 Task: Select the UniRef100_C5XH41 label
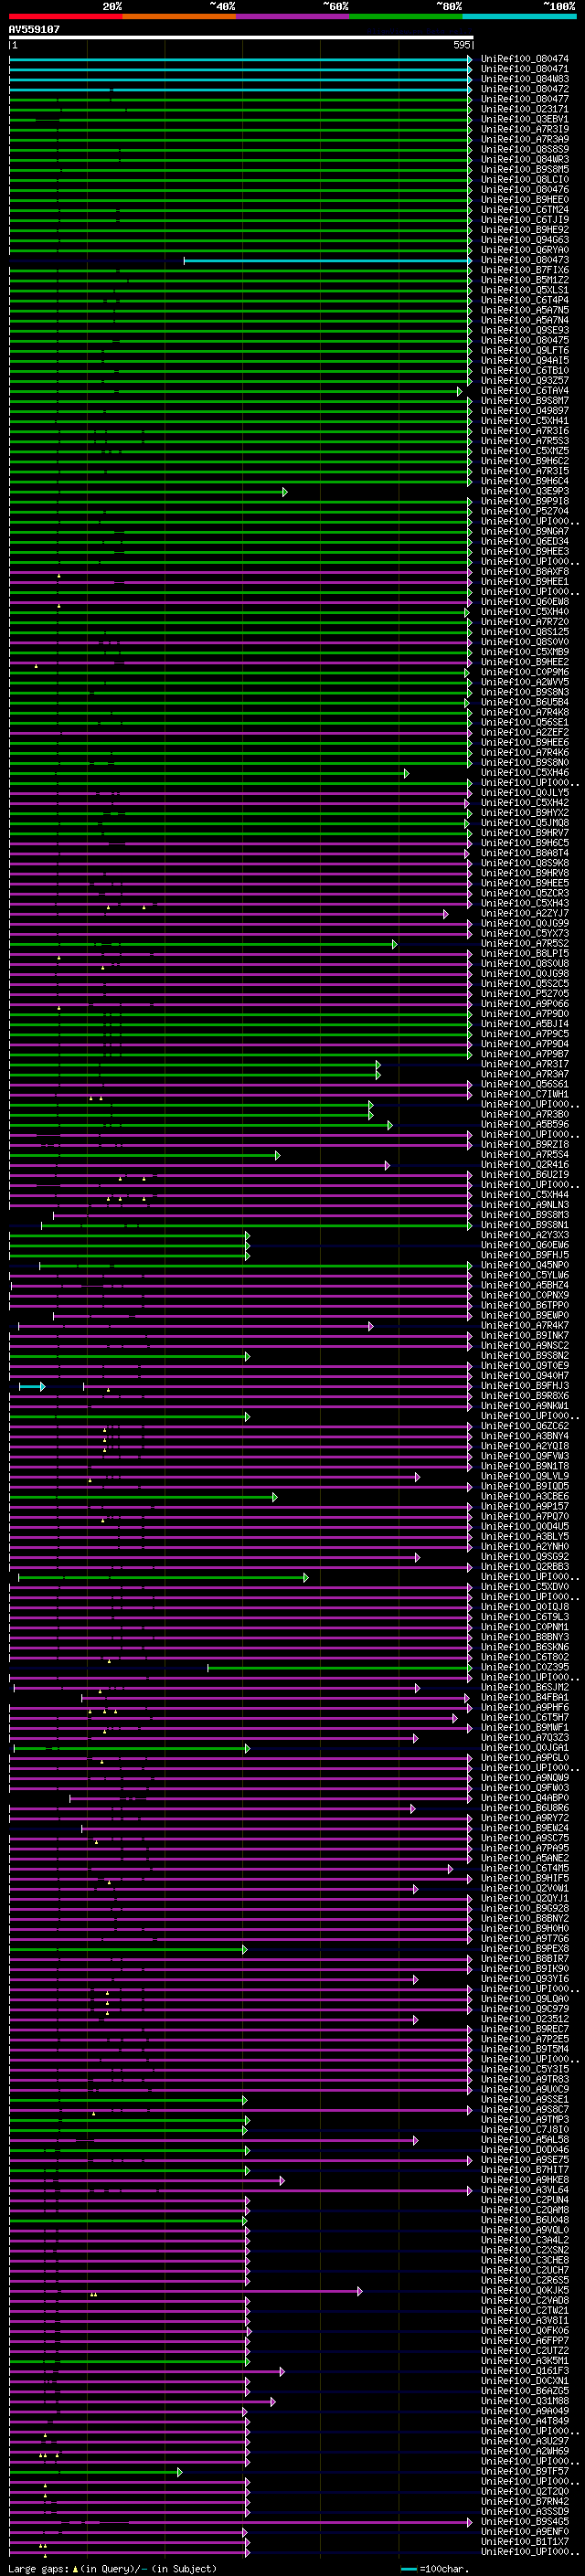525,421
